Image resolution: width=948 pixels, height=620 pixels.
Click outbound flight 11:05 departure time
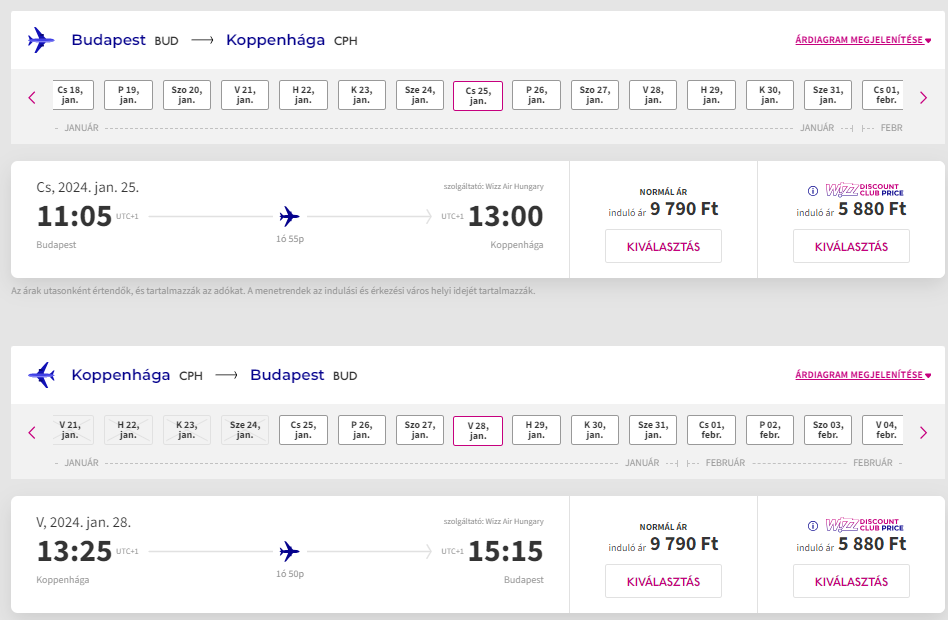pyautogui.click(x=74, y=216)
